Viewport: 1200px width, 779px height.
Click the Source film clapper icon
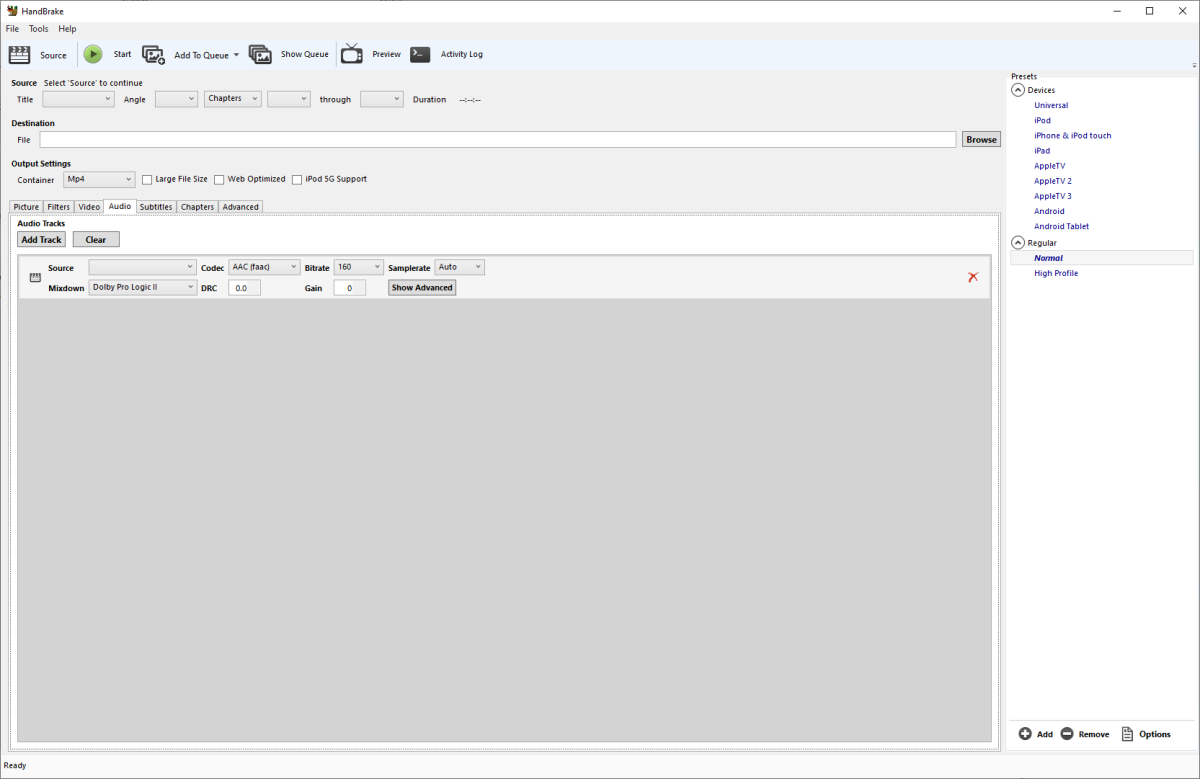pos(19,55)
